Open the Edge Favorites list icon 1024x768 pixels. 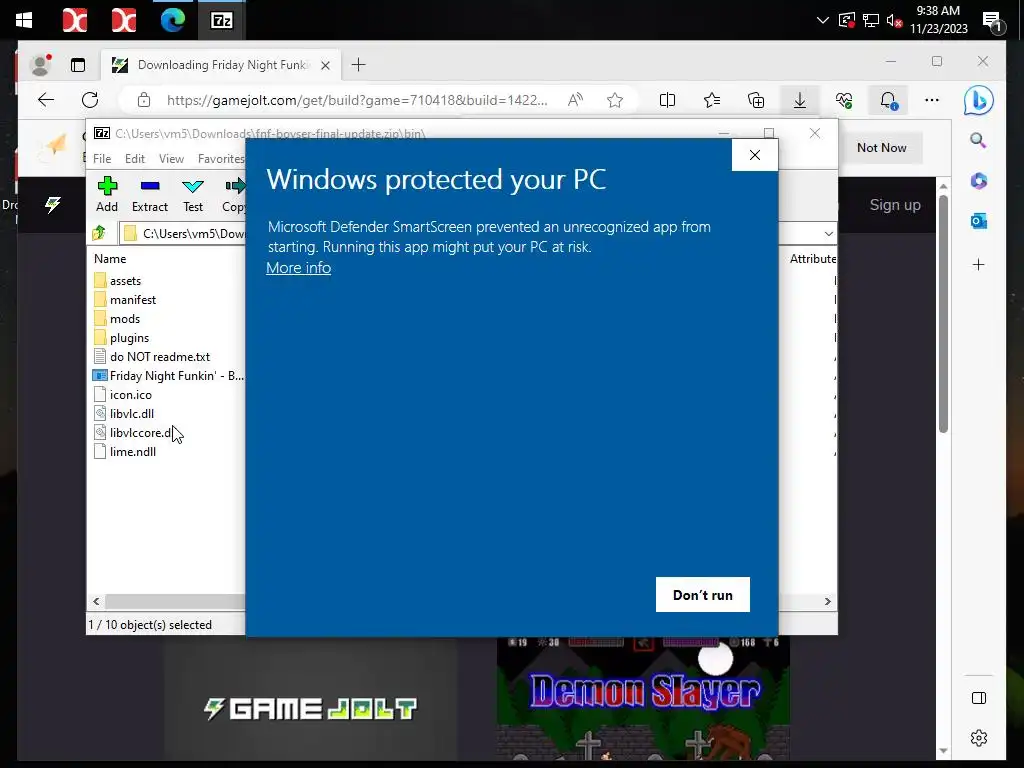coord(712,100)
